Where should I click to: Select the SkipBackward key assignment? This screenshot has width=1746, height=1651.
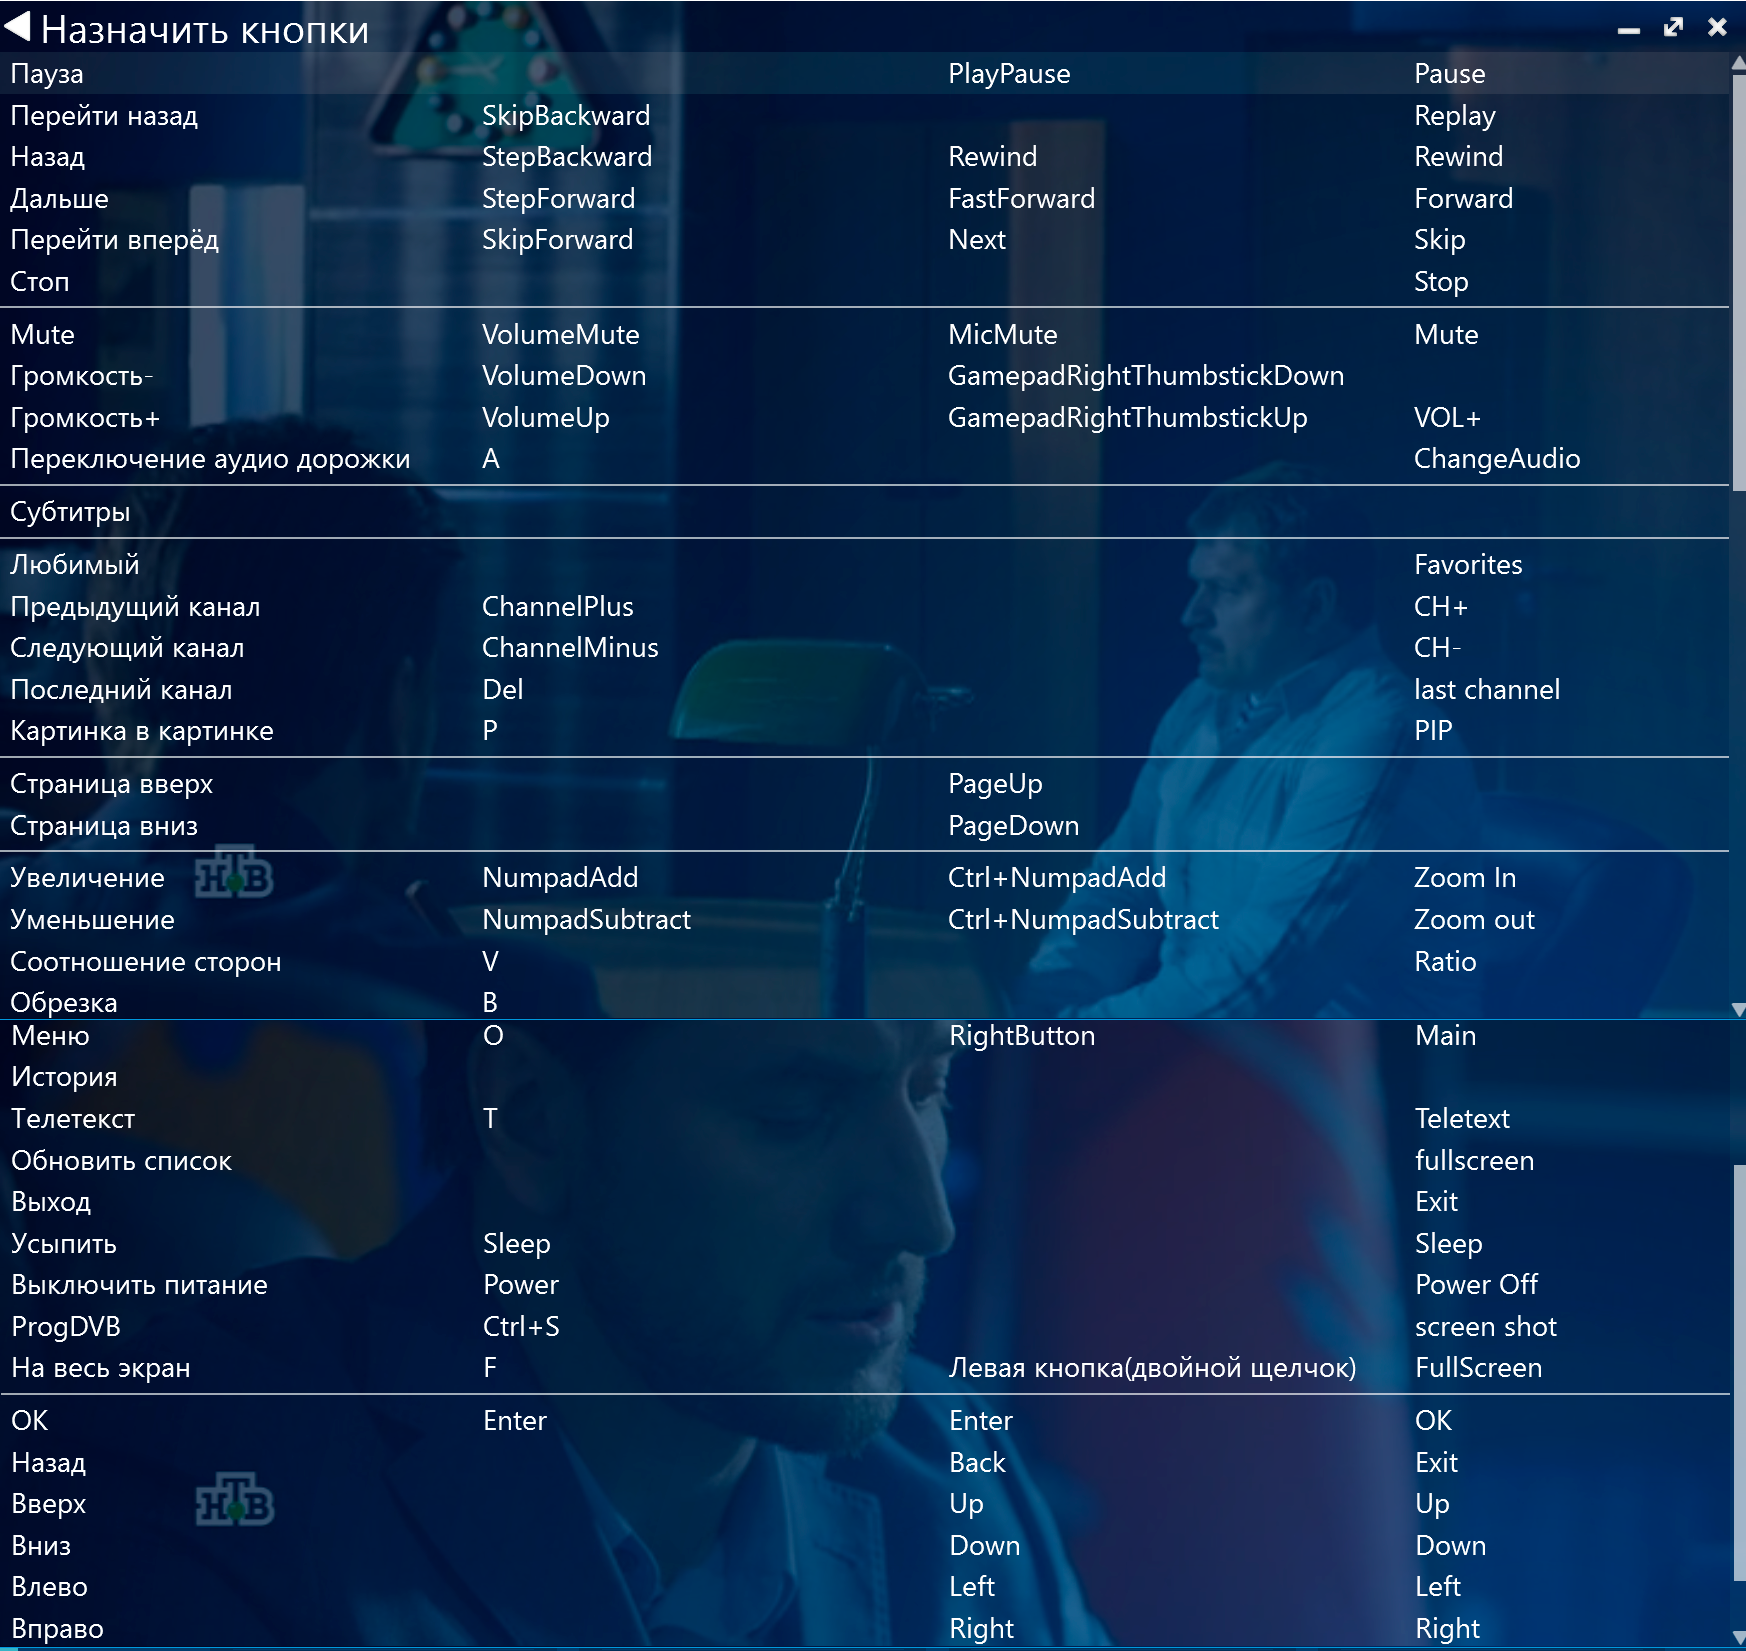565,116
